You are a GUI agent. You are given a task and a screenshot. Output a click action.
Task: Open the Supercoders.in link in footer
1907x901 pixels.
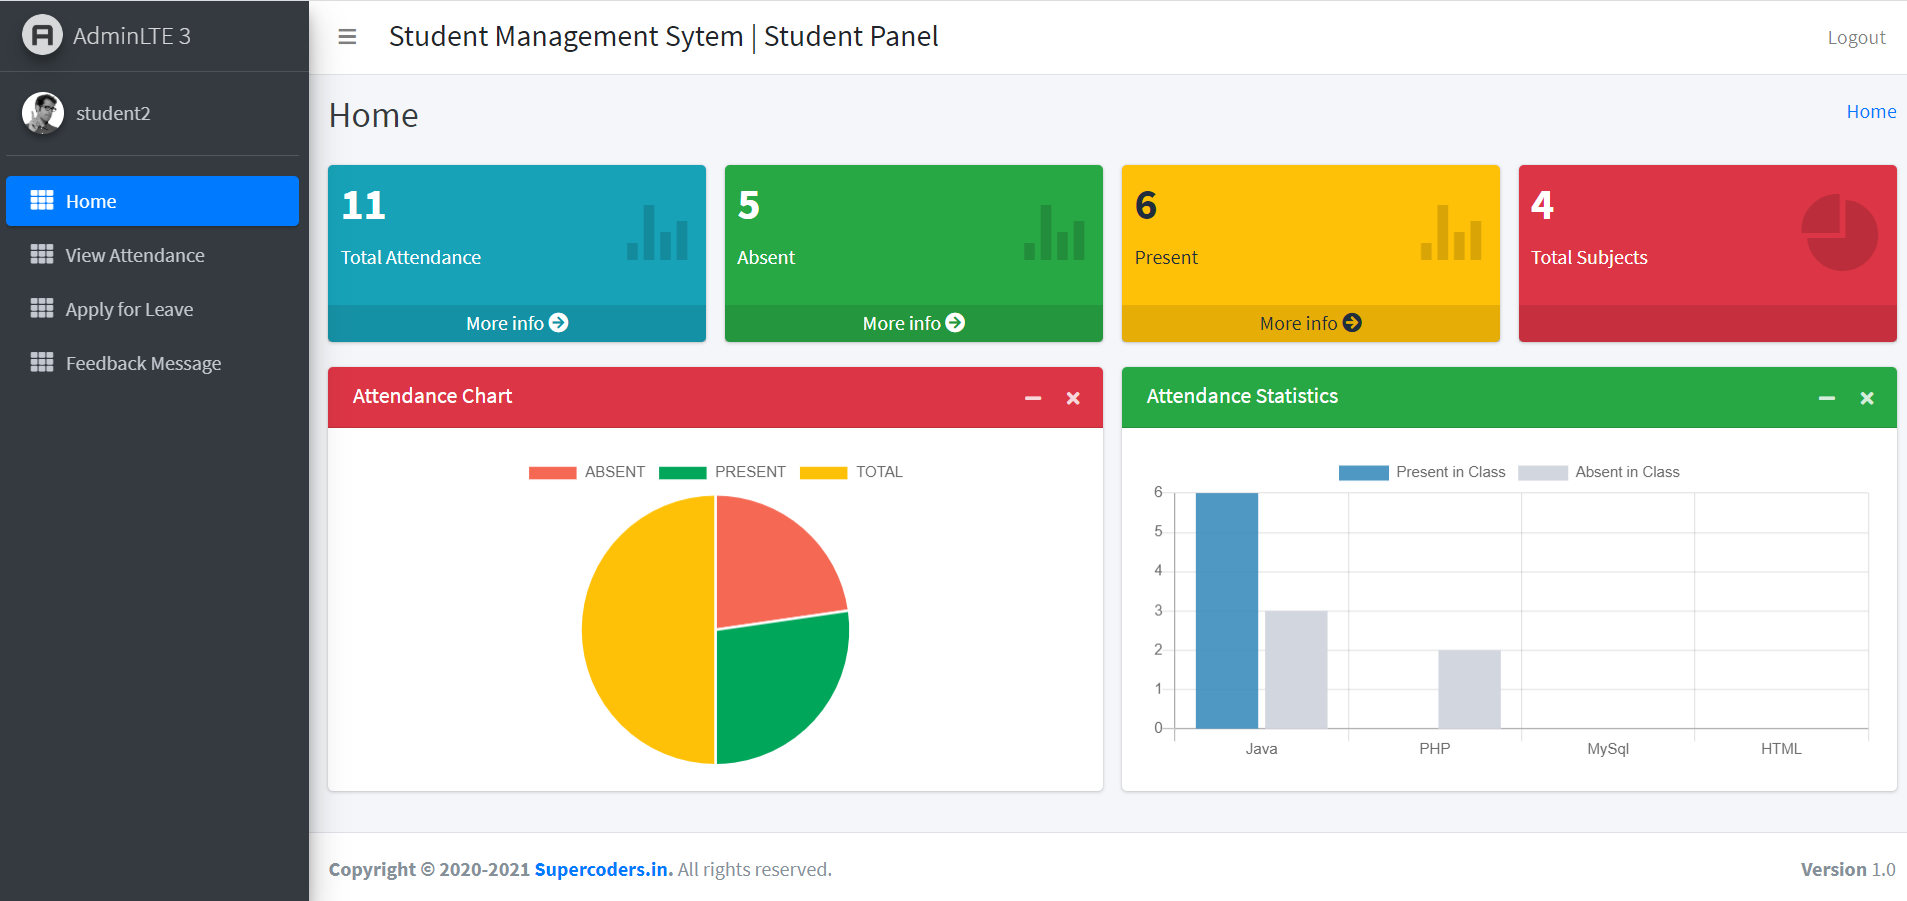pos(601,869)
